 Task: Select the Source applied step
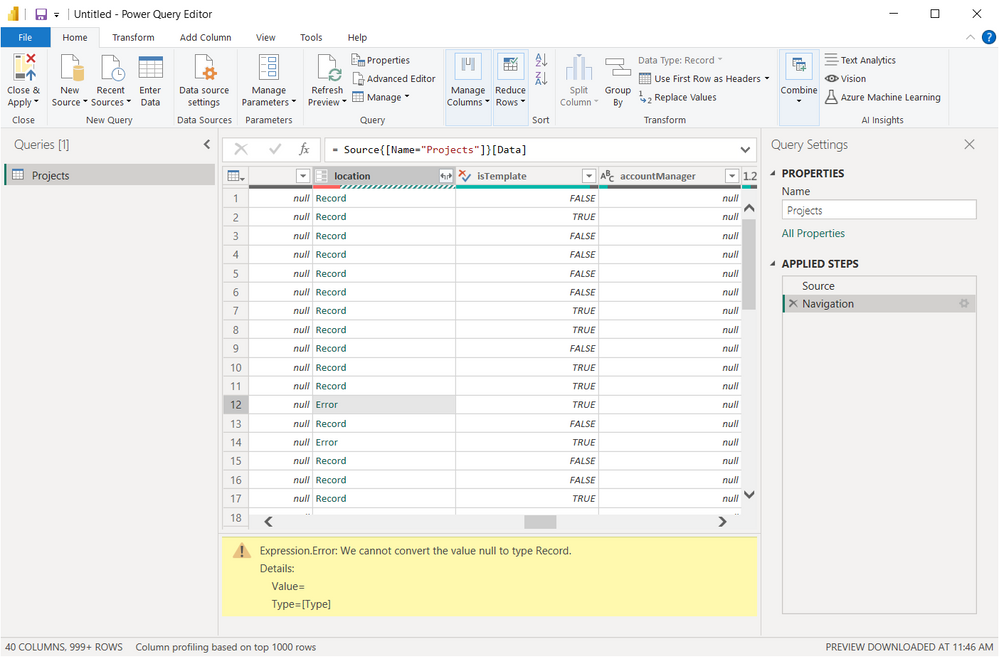[x=879, y=286]
